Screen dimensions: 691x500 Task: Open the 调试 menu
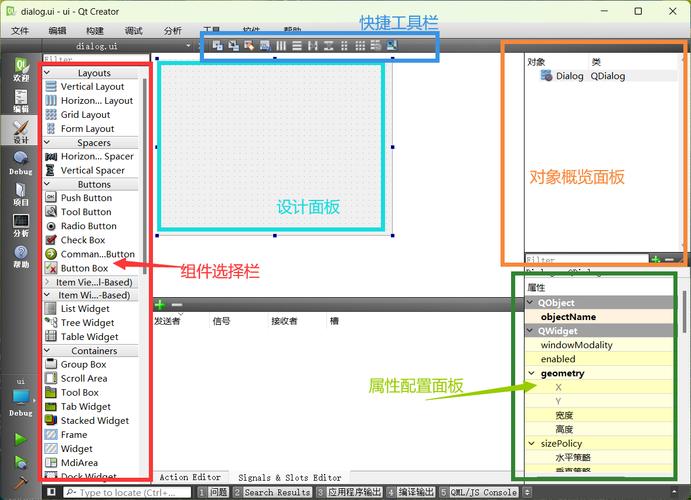134,30
